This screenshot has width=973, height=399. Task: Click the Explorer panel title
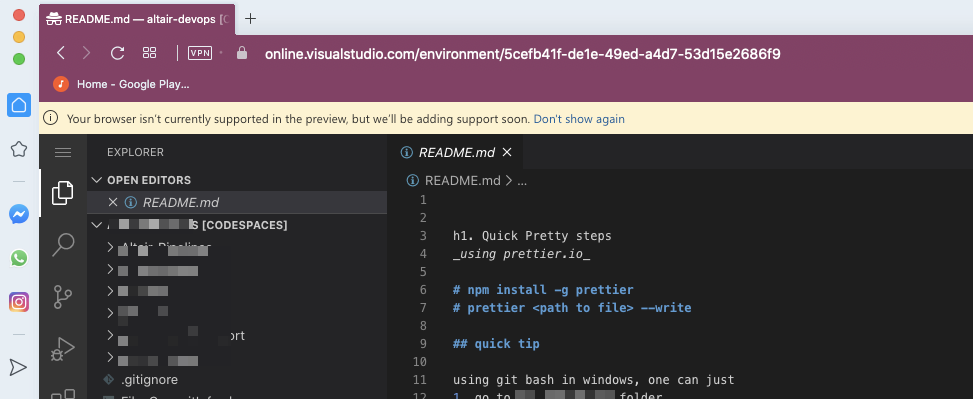click(x=135, y=152)
